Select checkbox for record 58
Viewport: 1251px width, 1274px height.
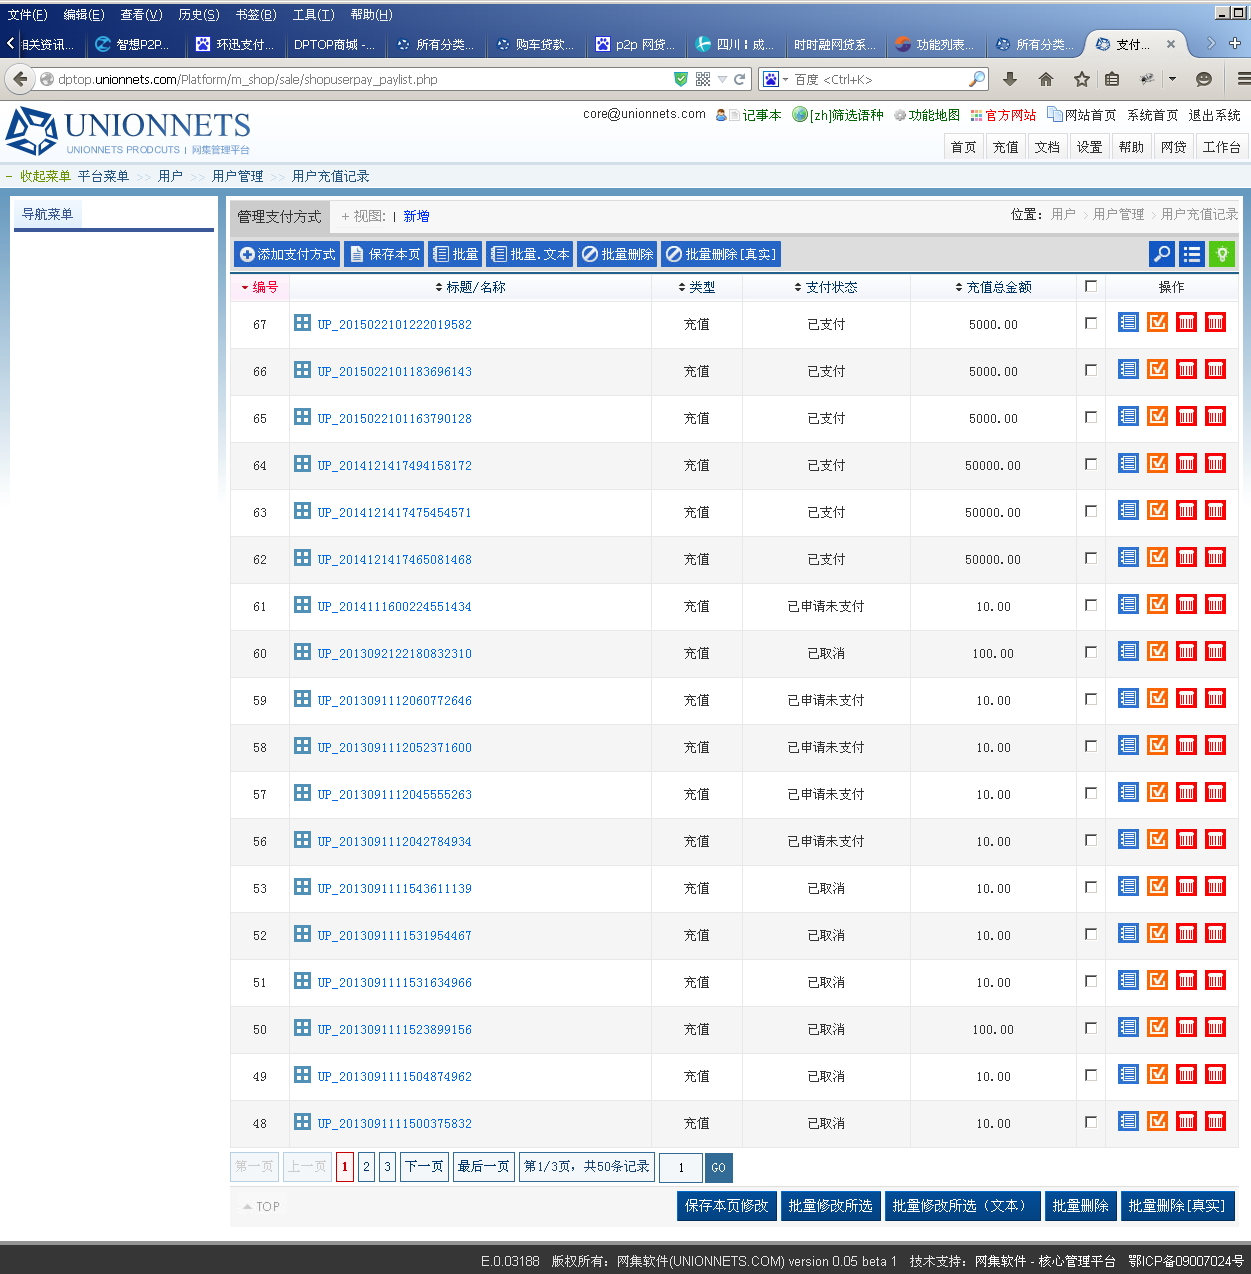click(x=1091, y=746)
